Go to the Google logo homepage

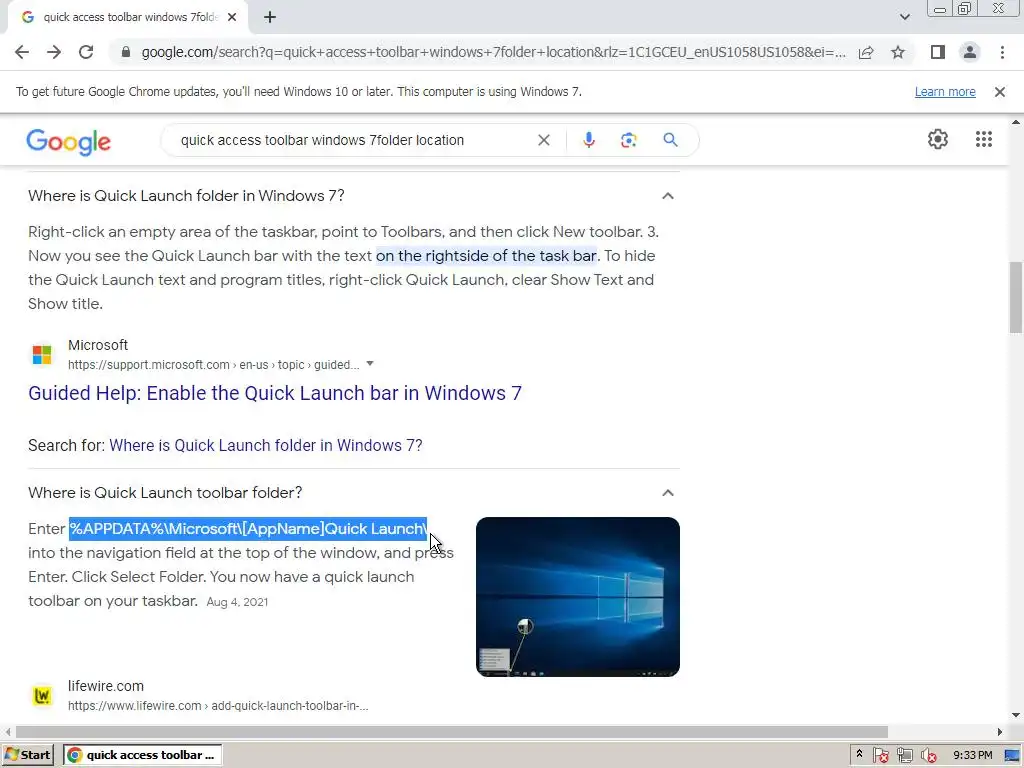69,142
